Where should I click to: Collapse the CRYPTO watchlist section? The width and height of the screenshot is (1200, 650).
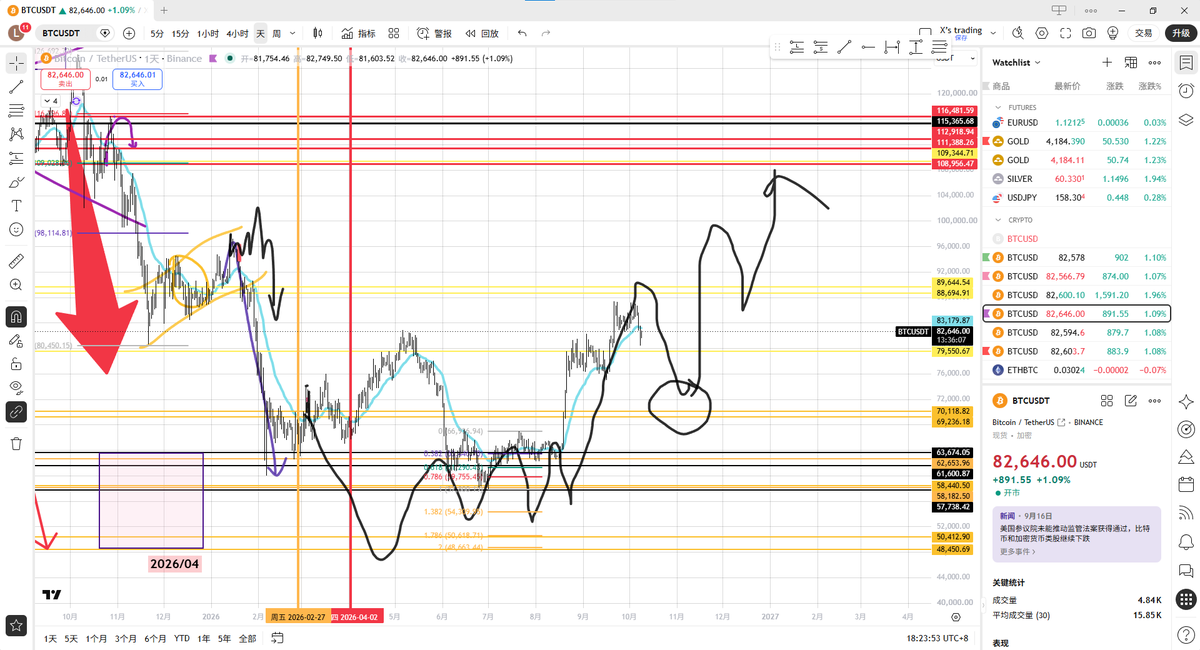click(997, 220)
